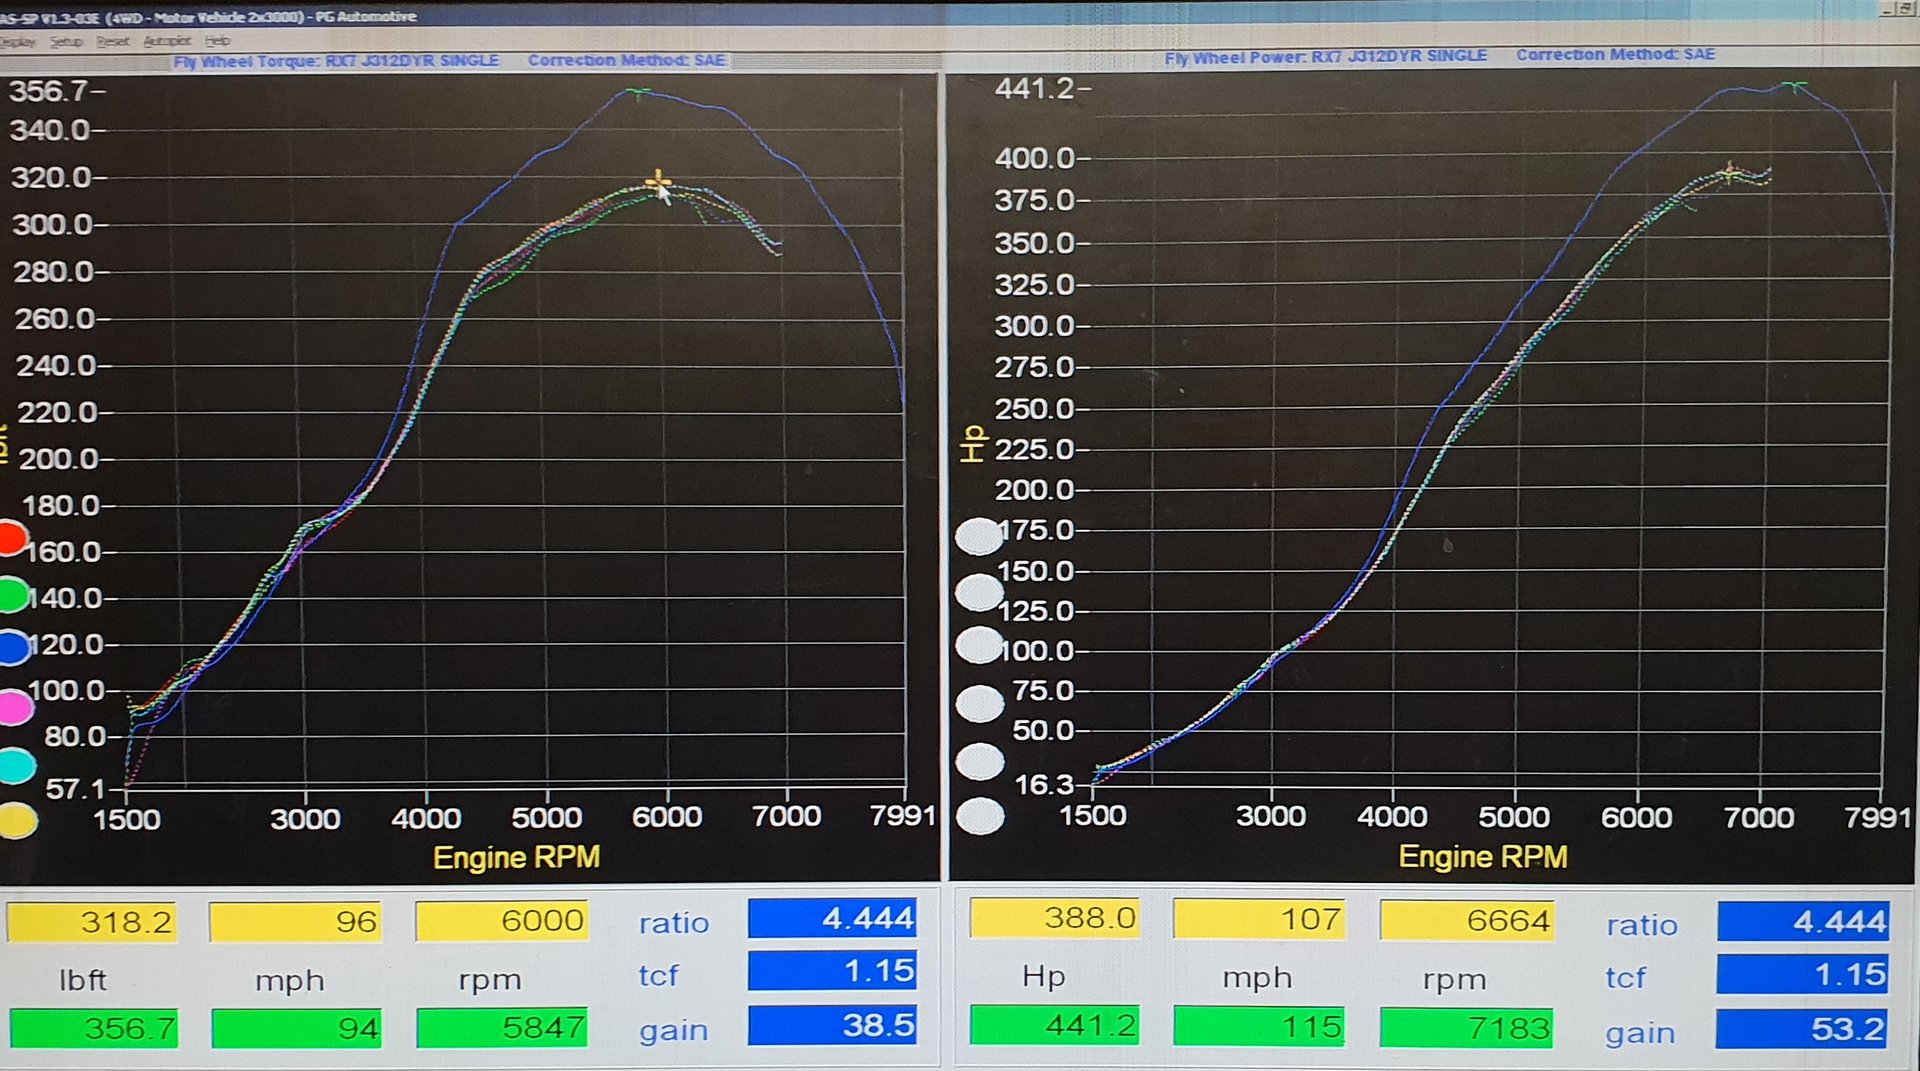
Task: Open the Help menu
Action: tap(217, 41)
